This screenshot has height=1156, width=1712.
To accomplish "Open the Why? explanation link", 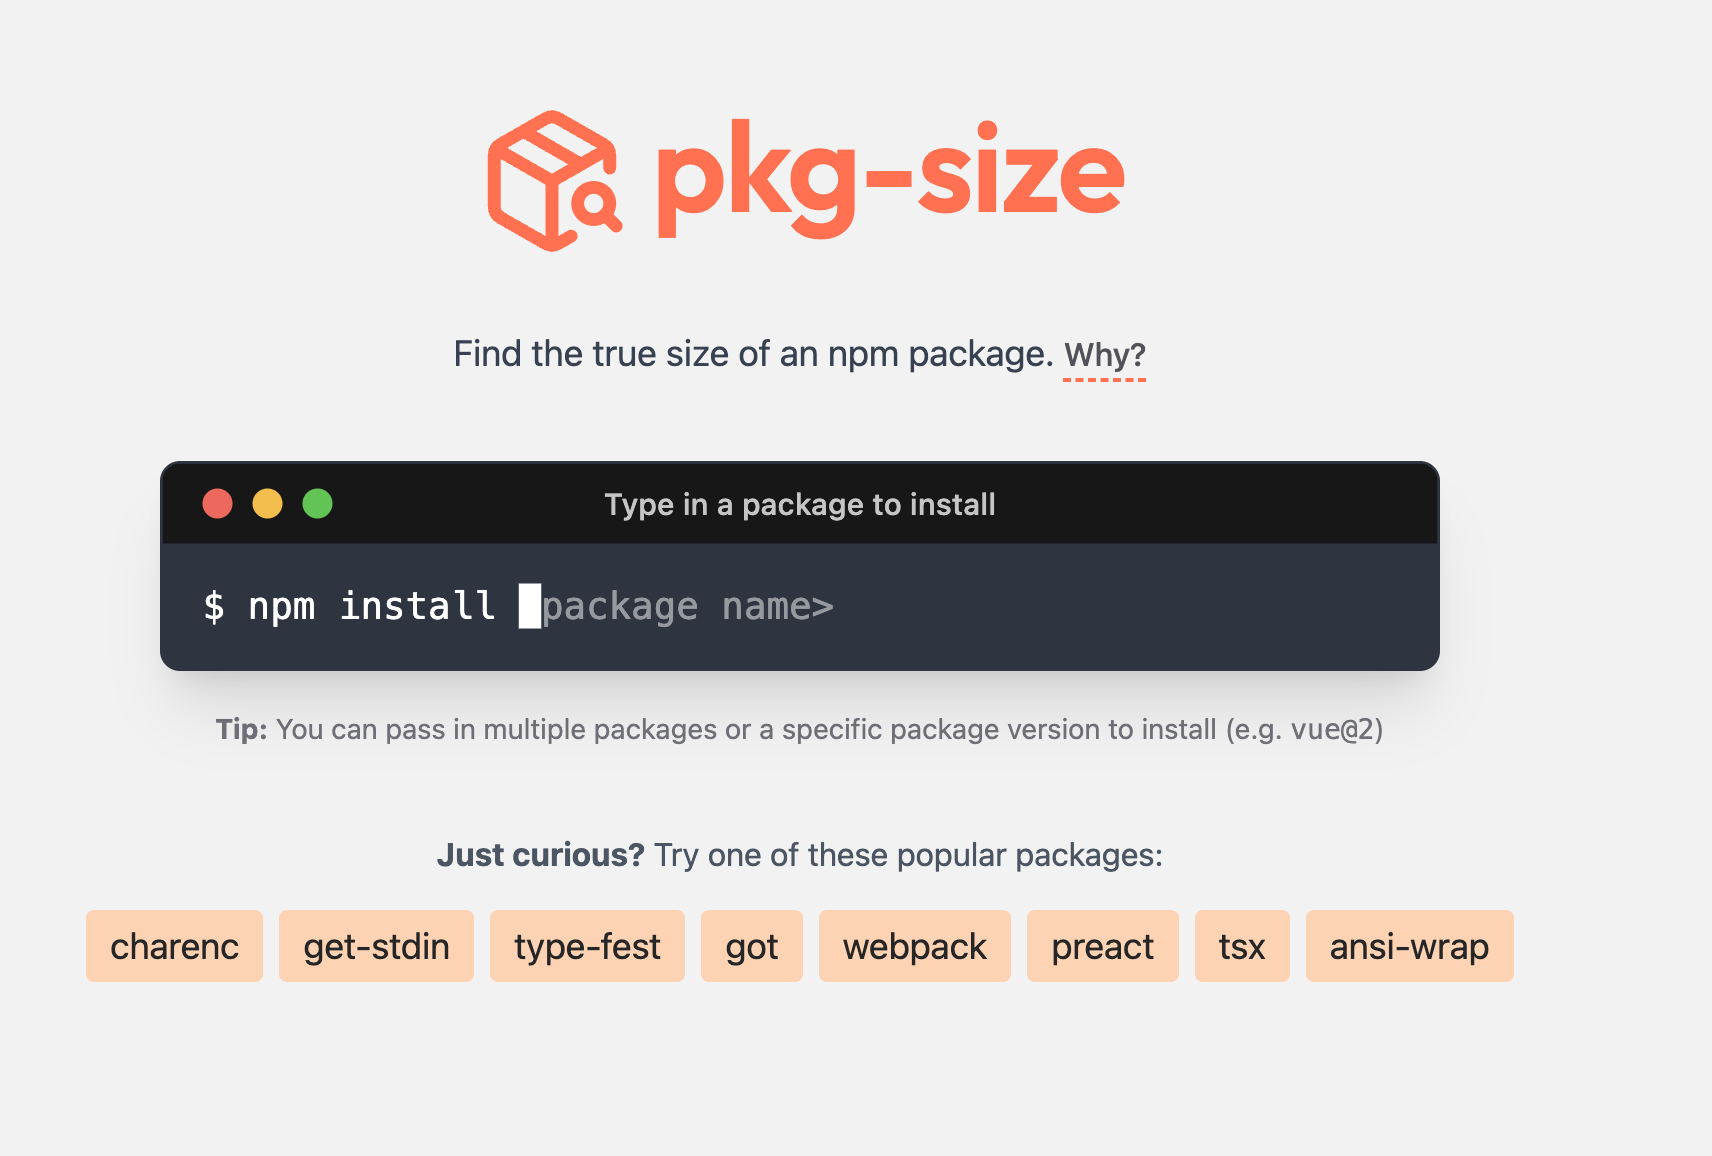I will (x=1104, y=355).
